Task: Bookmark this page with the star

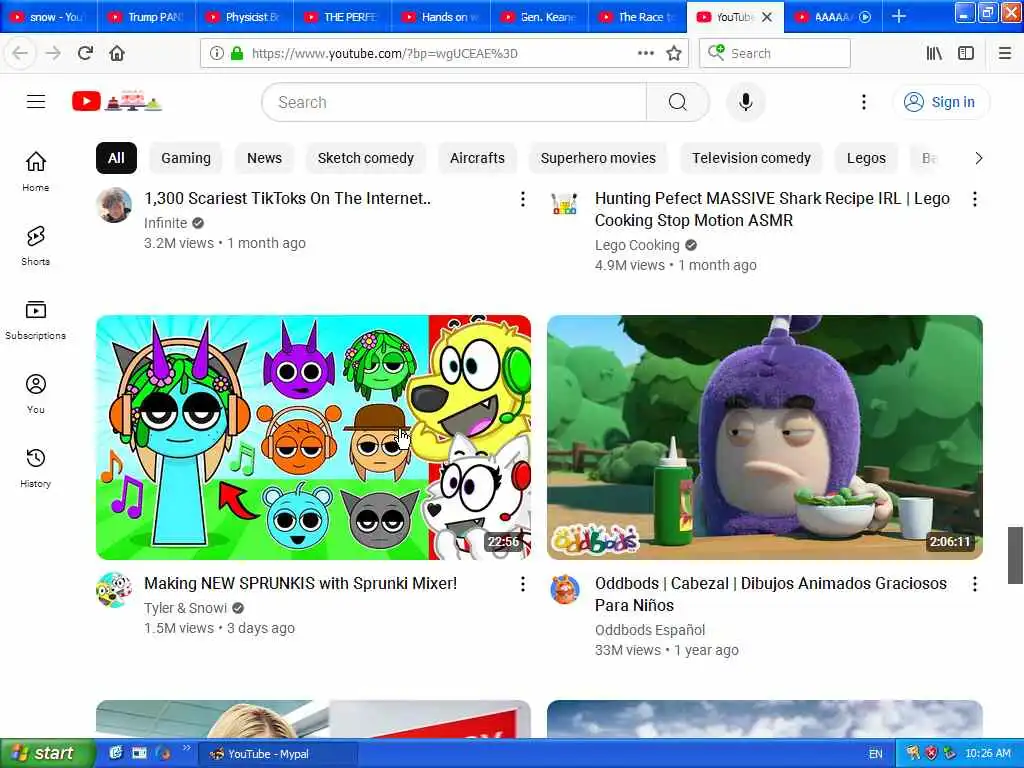Action: point(674,53)
